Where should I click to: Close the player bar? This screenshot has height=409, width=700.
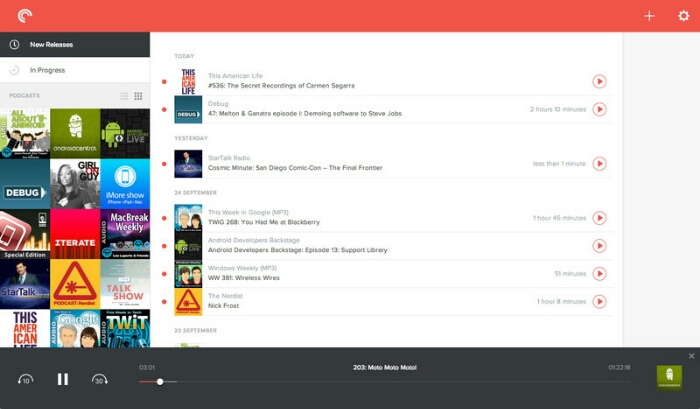(692, 356)
